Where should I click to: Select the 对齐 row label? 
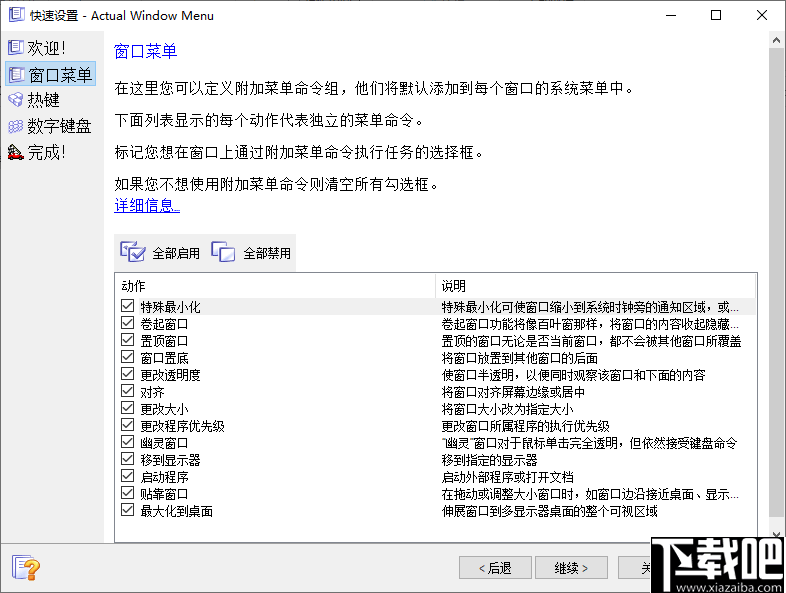[x=152, y=392]
